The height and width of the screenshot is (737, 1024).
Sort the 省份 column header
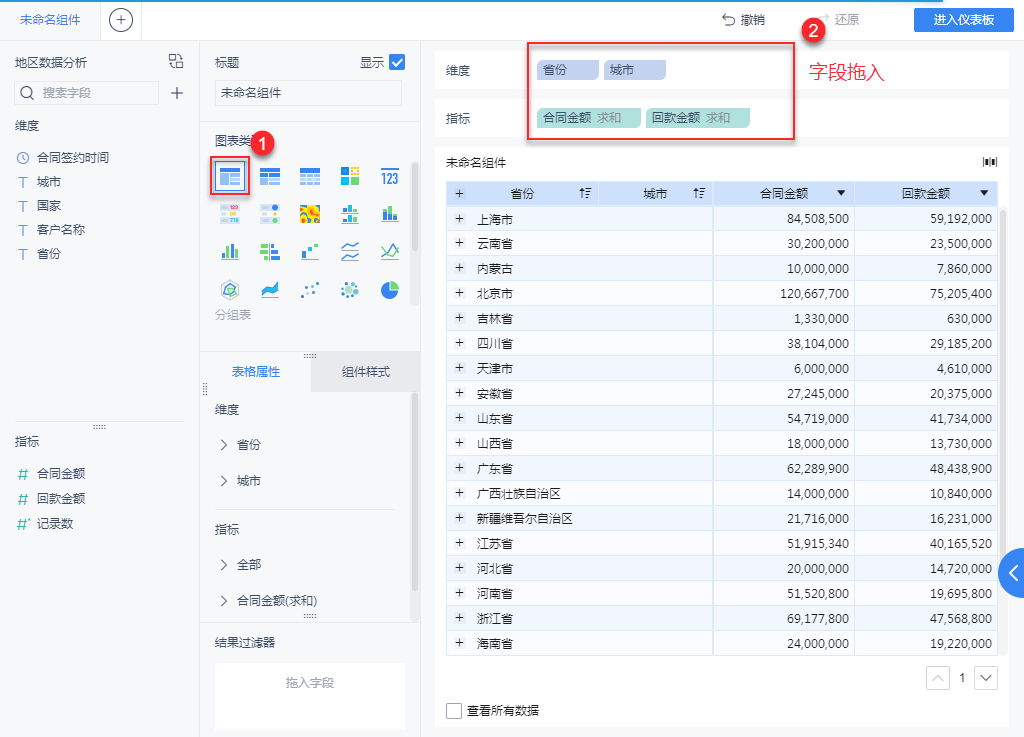(584, 193)
